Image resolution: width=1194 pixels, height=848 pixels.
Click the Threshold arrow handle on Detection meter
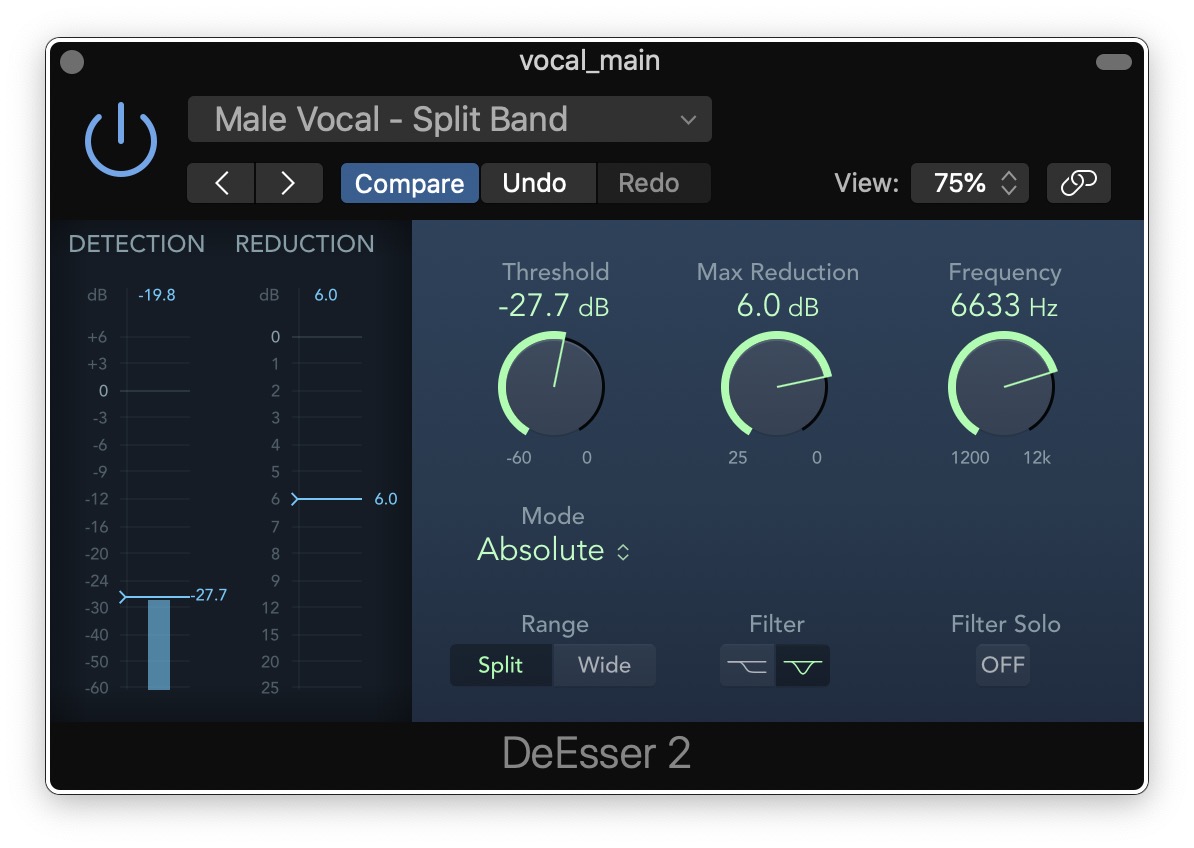tap(124, 597)
